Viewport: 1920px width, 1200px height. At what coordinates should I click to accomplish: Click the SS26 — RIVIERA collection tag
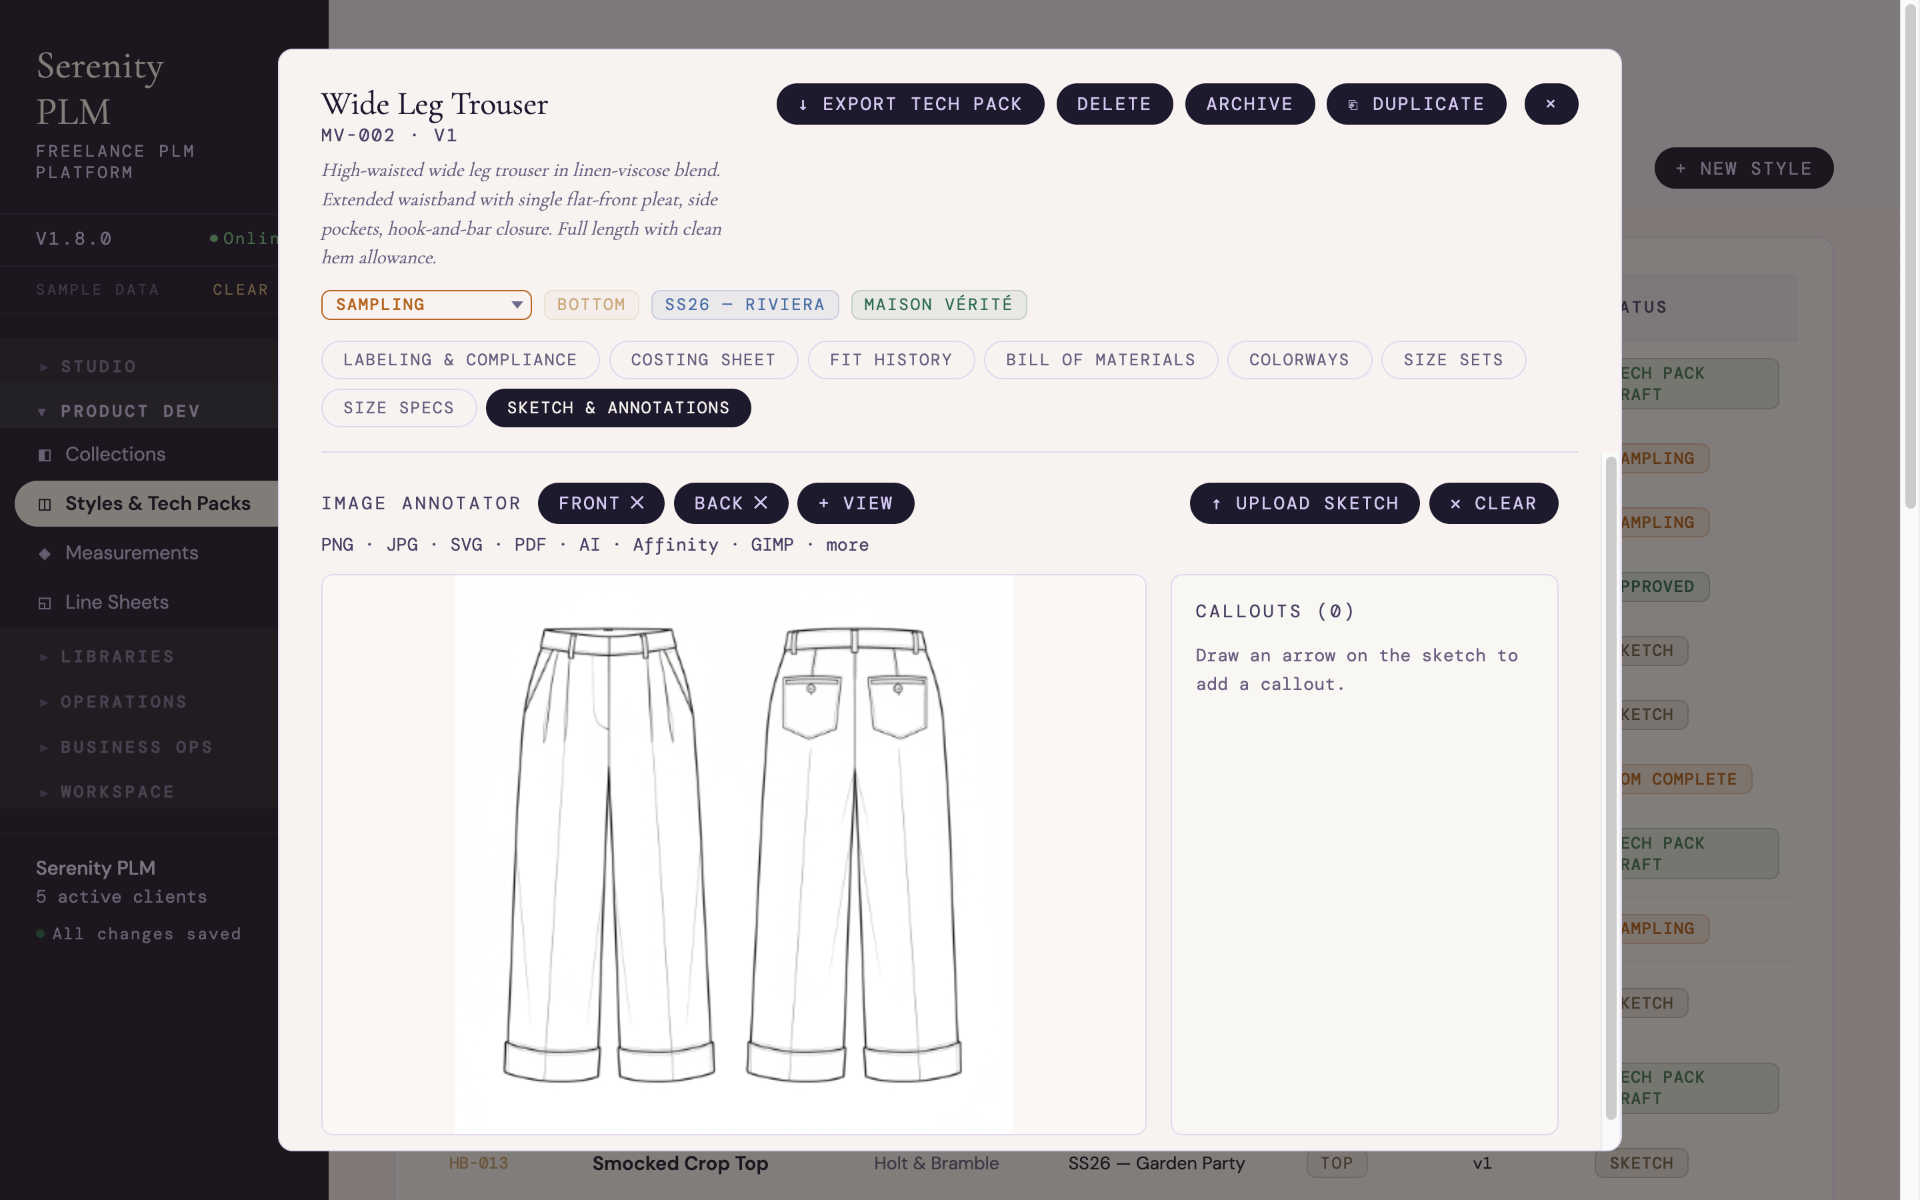745,304
